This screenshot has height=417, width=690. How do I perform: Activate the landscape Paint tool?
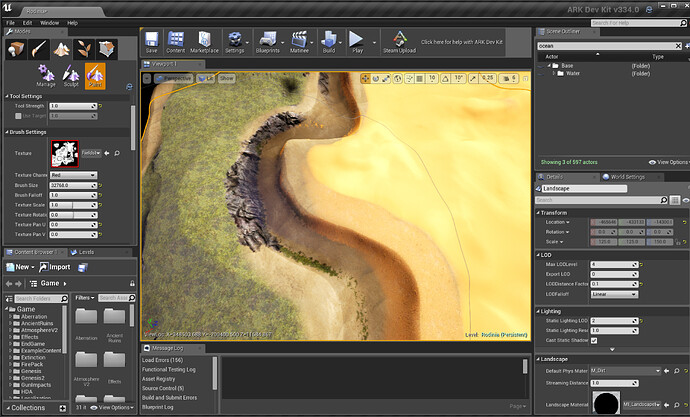click(95, 76)
